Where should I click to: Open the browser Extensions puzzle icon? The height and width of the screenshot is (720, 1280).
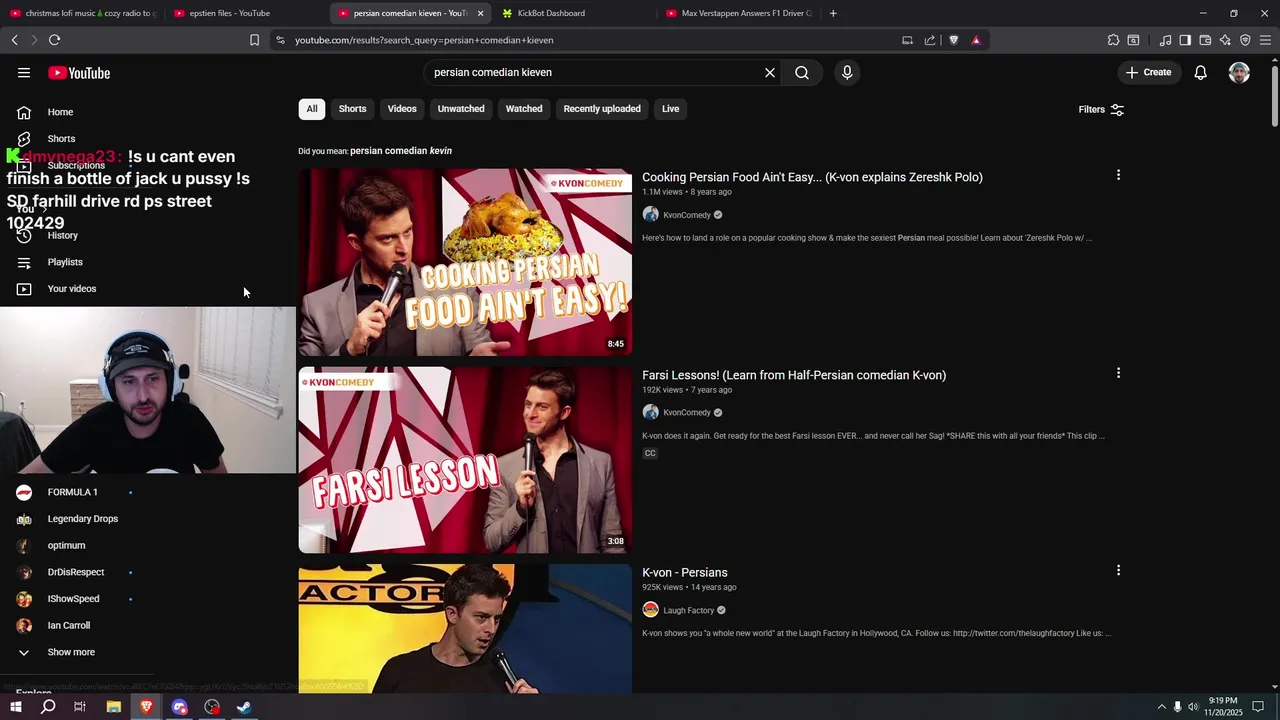tap(1113, 40)
